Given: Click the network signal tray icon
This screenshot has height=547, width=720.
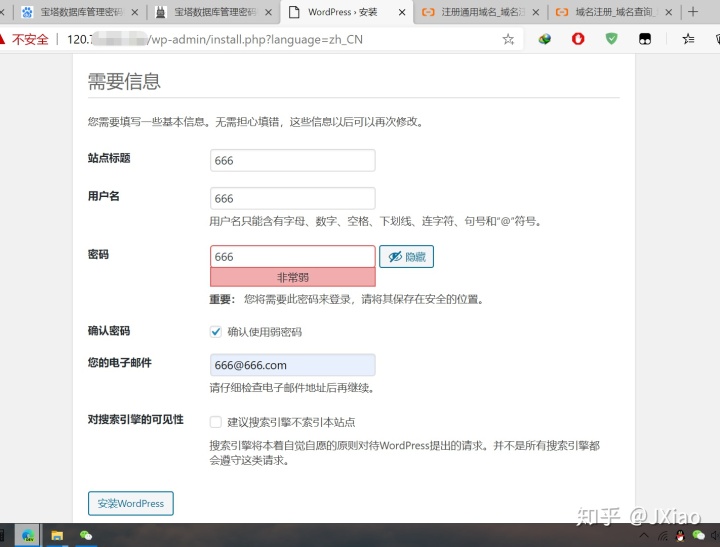Looking at the screenshot, I should pos(663,536).
